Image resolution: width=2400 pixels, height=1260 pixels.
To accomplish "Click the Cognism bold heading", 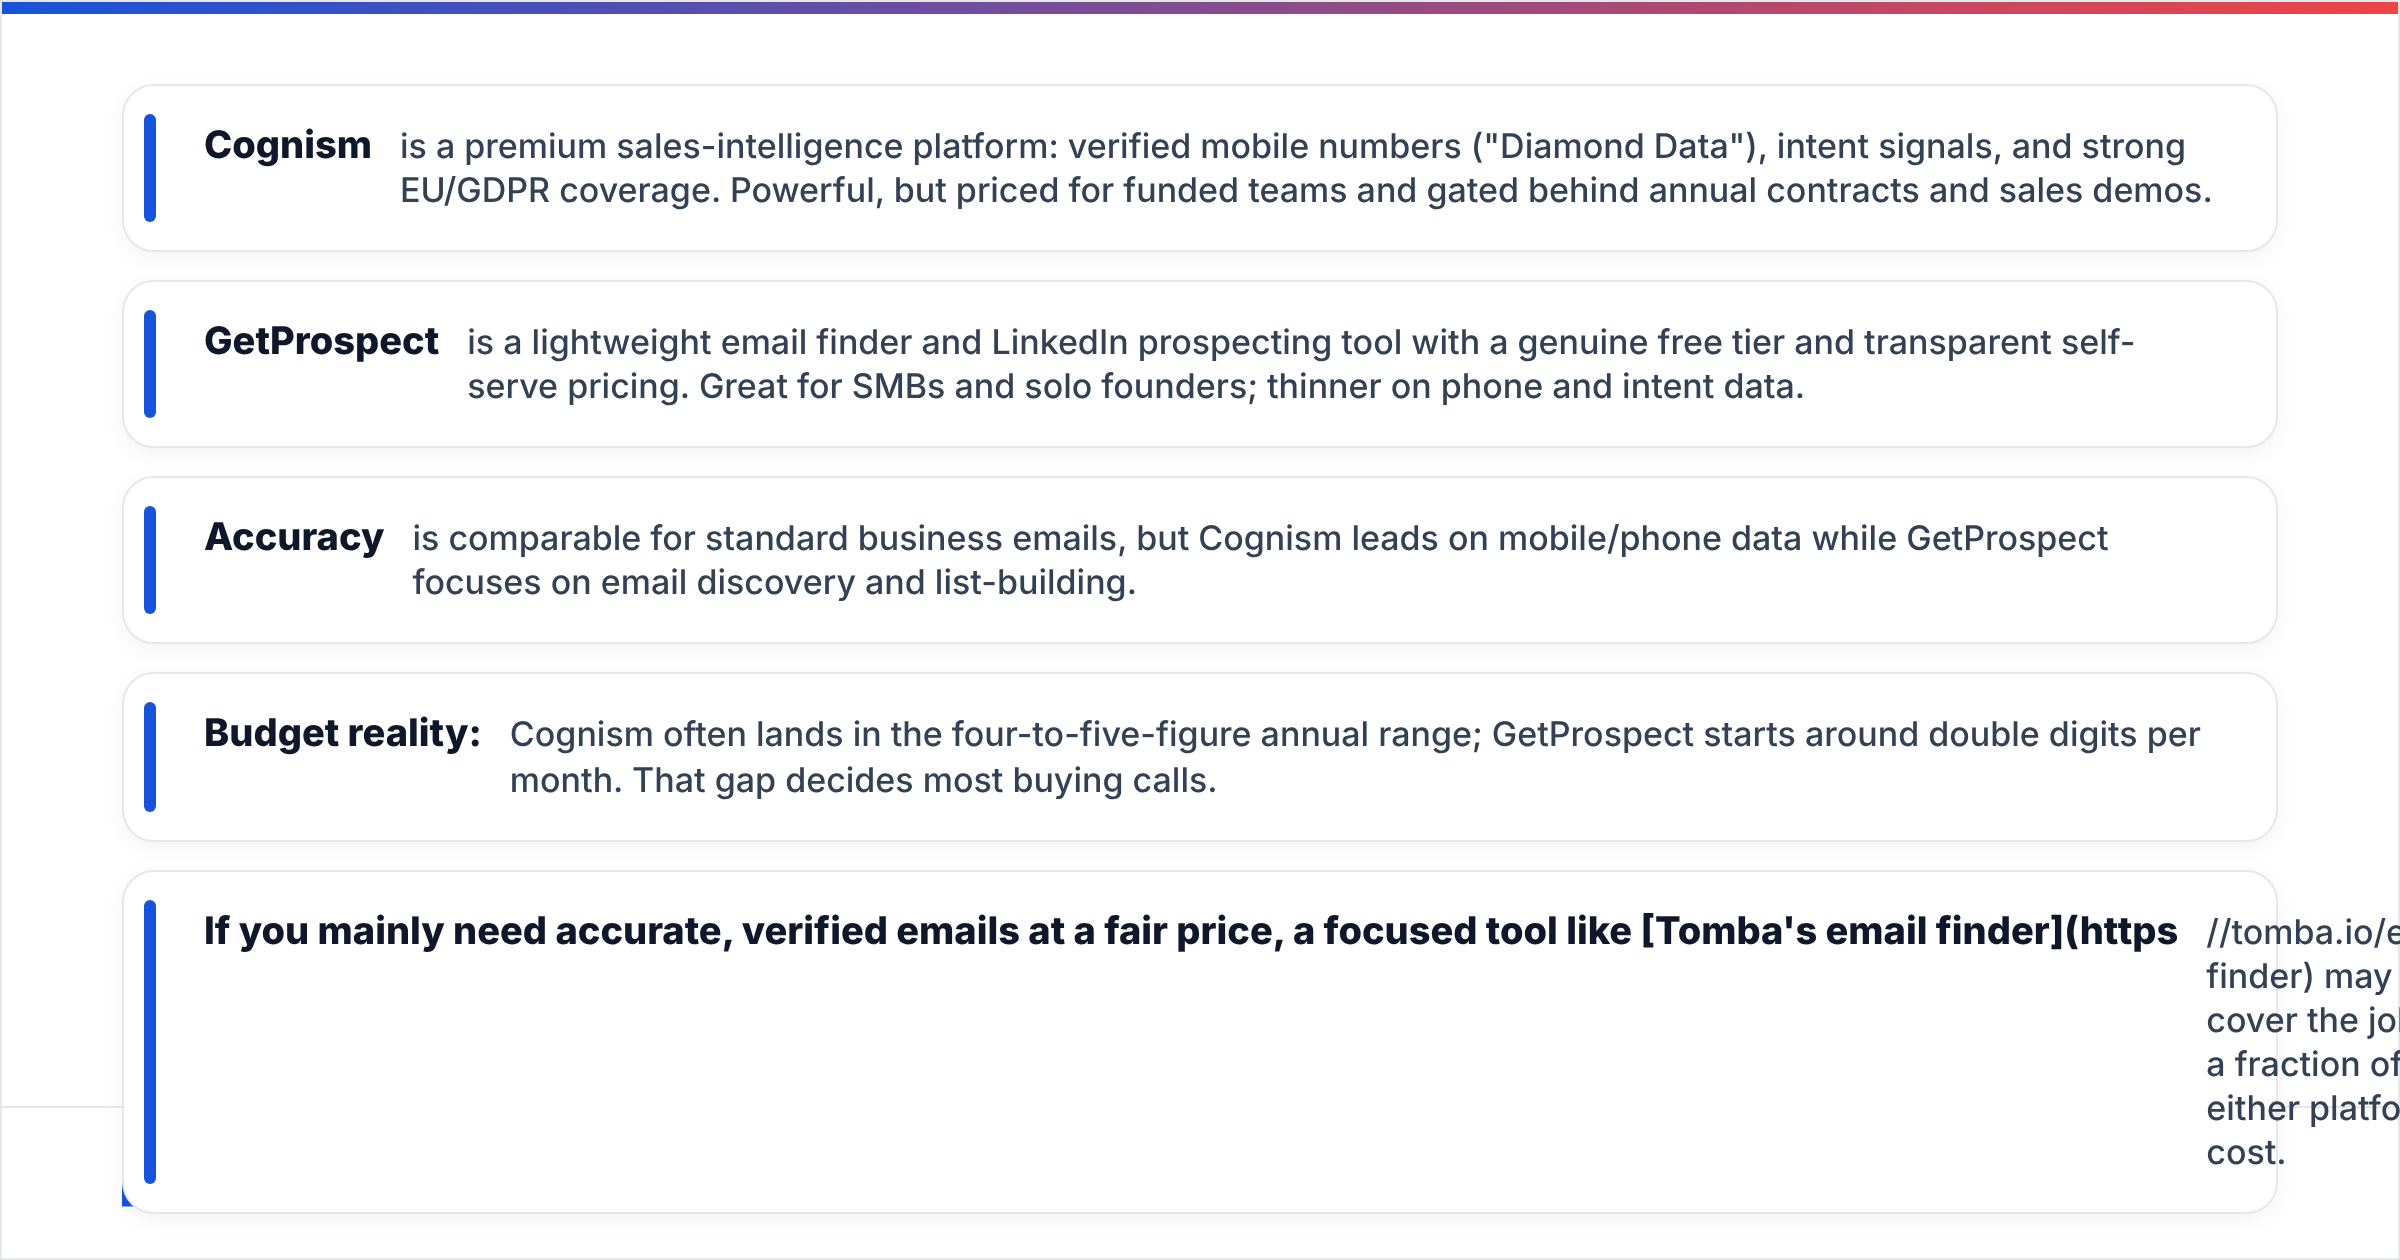I will [x=287, y=146].
